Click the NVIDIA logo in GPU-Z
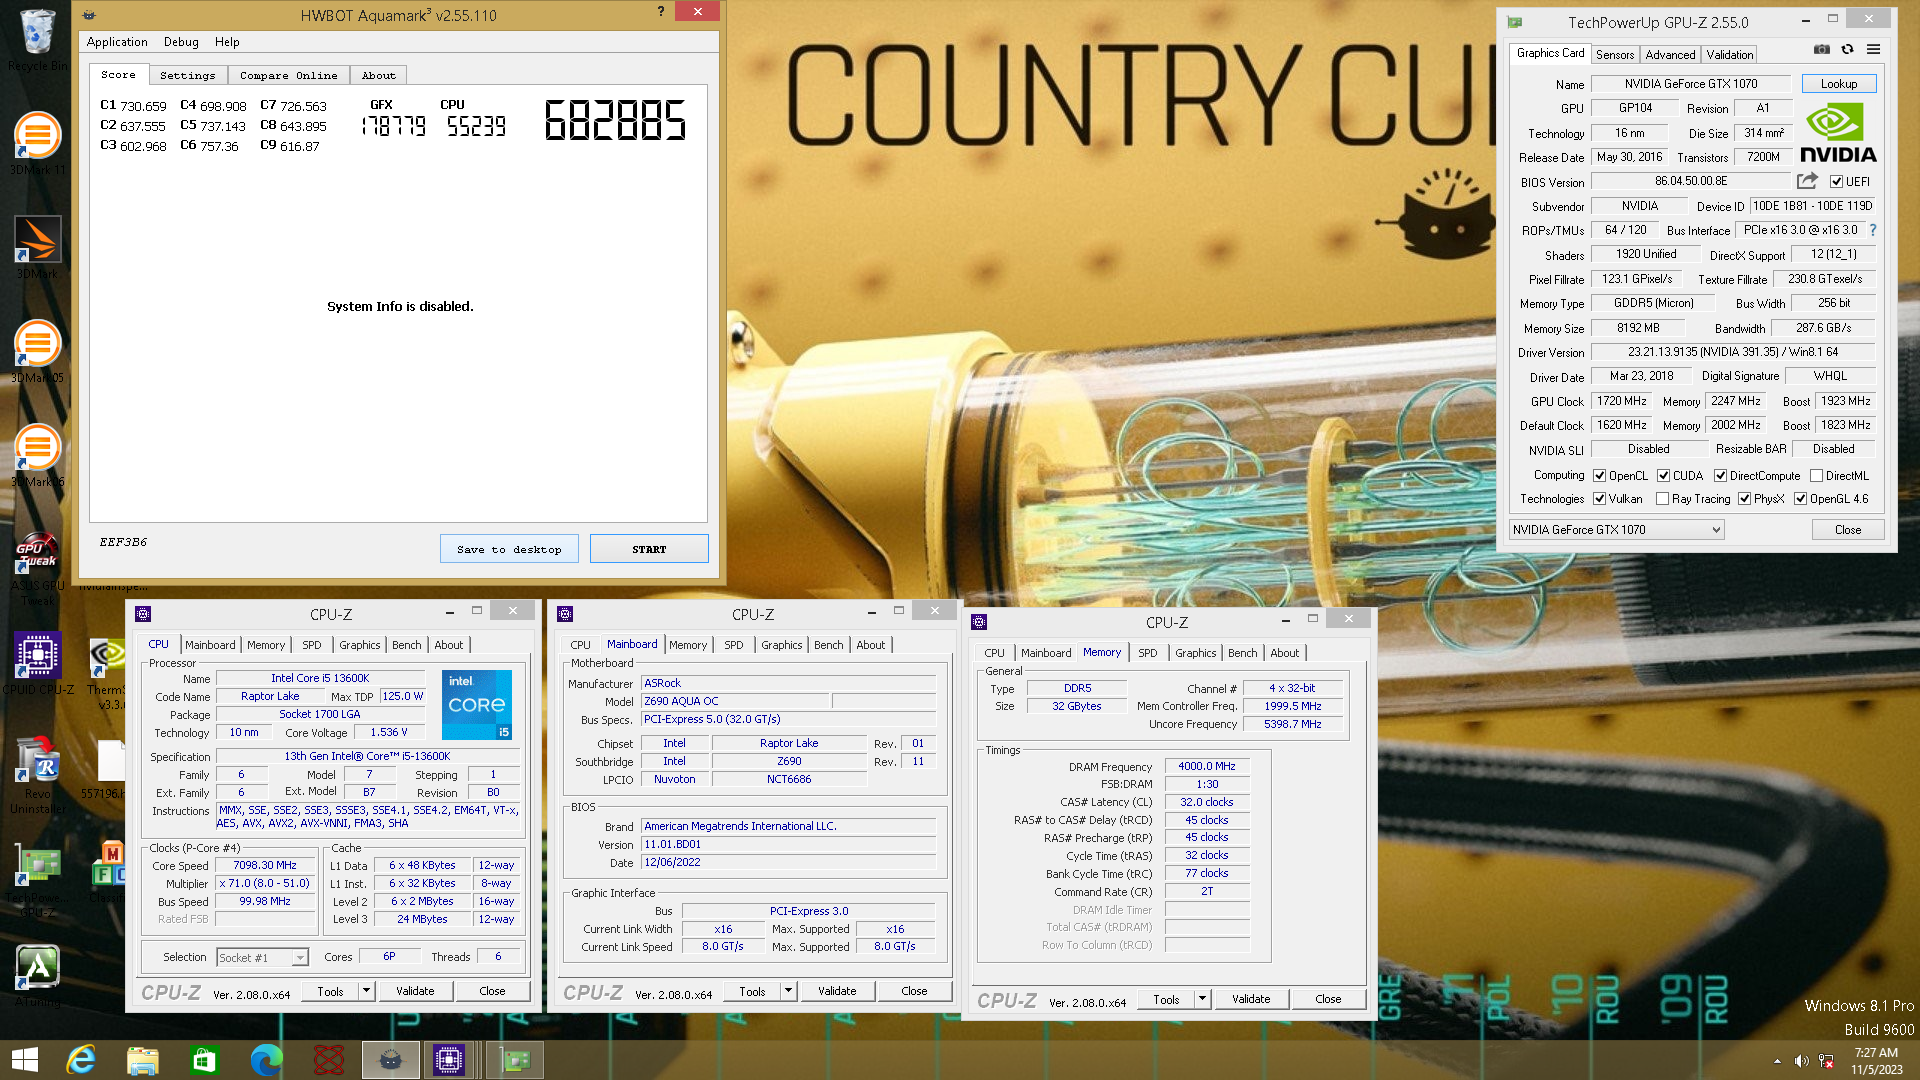 pyautogui.click(x=1838, y=133)
